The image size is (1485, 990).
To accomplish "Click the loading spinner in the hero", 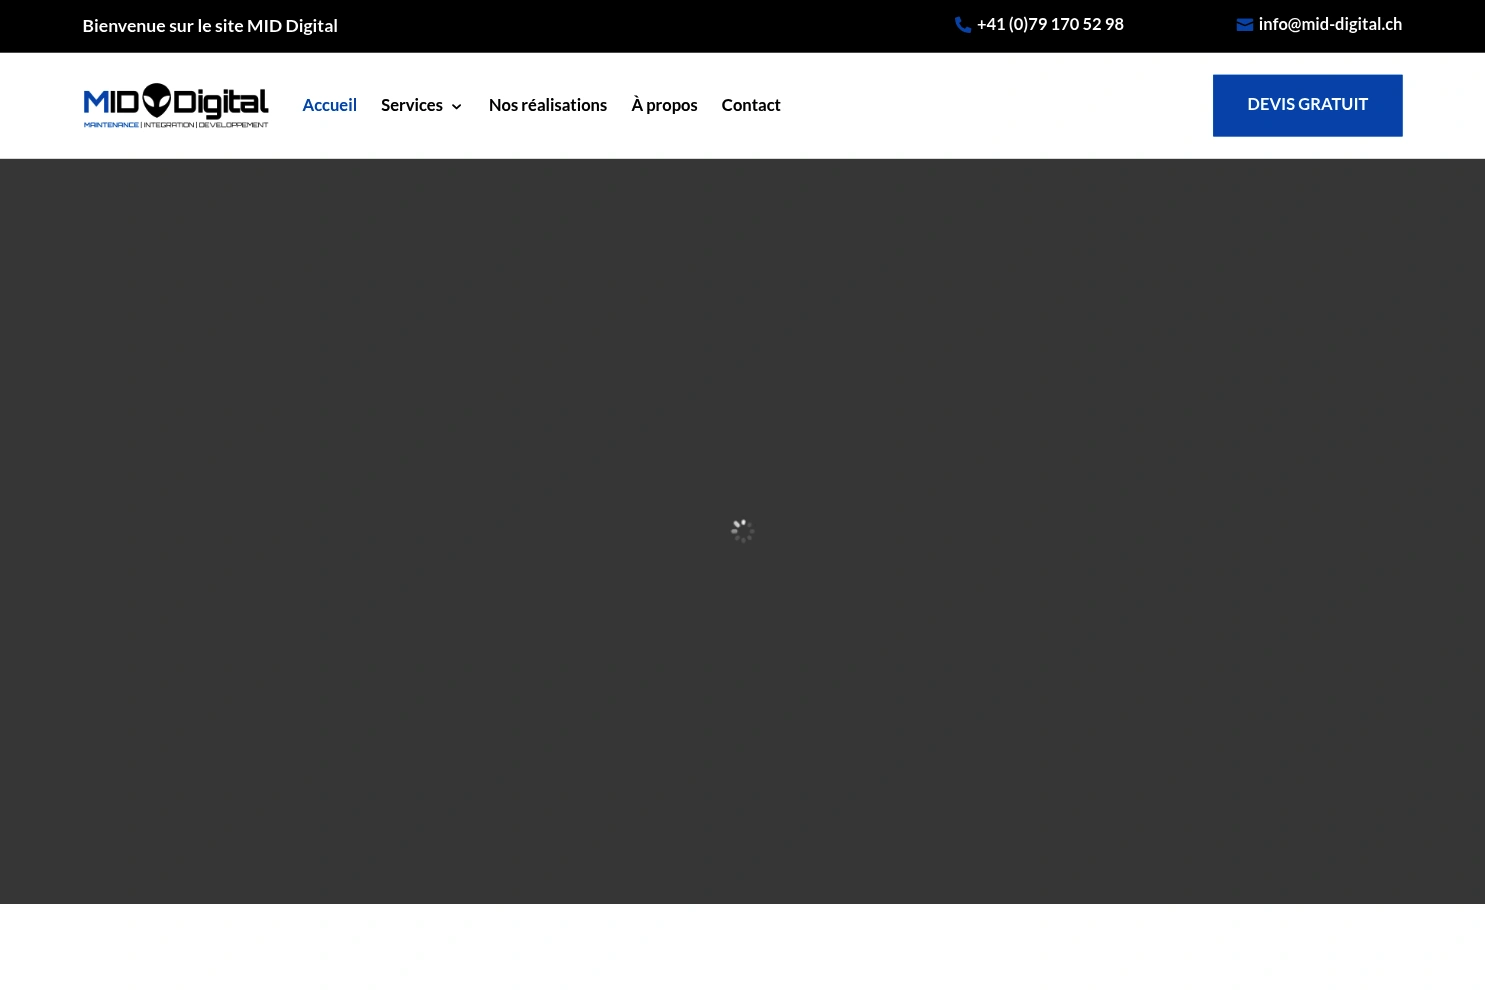I will [742, 530].
